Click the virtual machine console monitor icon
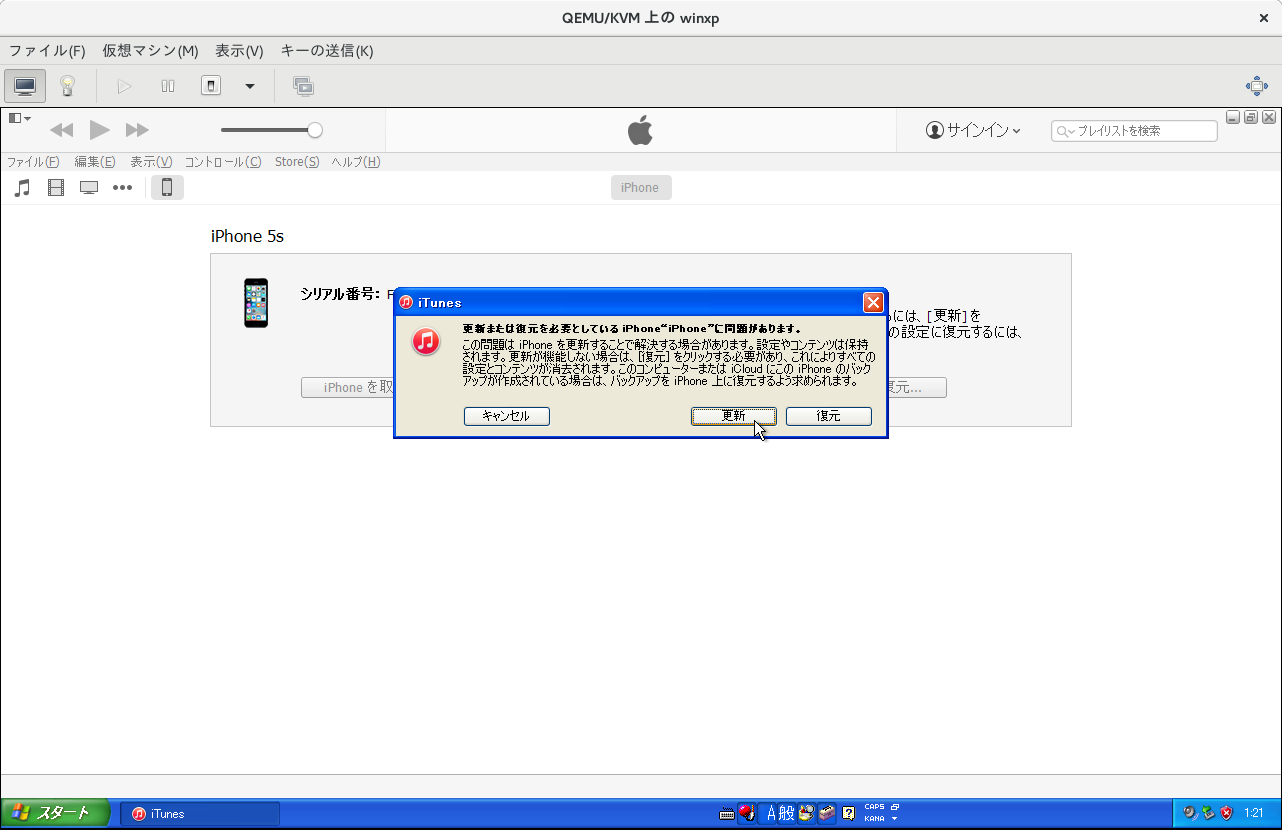Image resolution: width=1282 pixels, height=830 pixels. click(x=25, y=86)
